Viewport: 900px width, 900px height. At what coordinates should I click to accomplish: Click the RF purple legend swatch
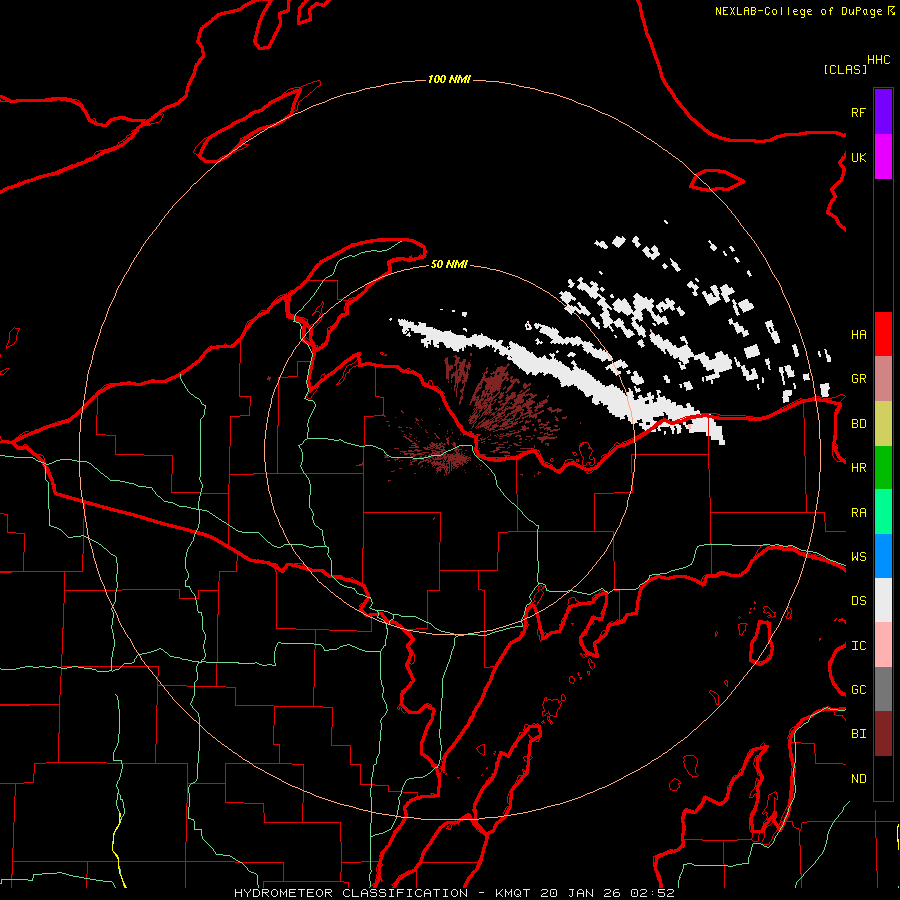click(x=883, y=112)
